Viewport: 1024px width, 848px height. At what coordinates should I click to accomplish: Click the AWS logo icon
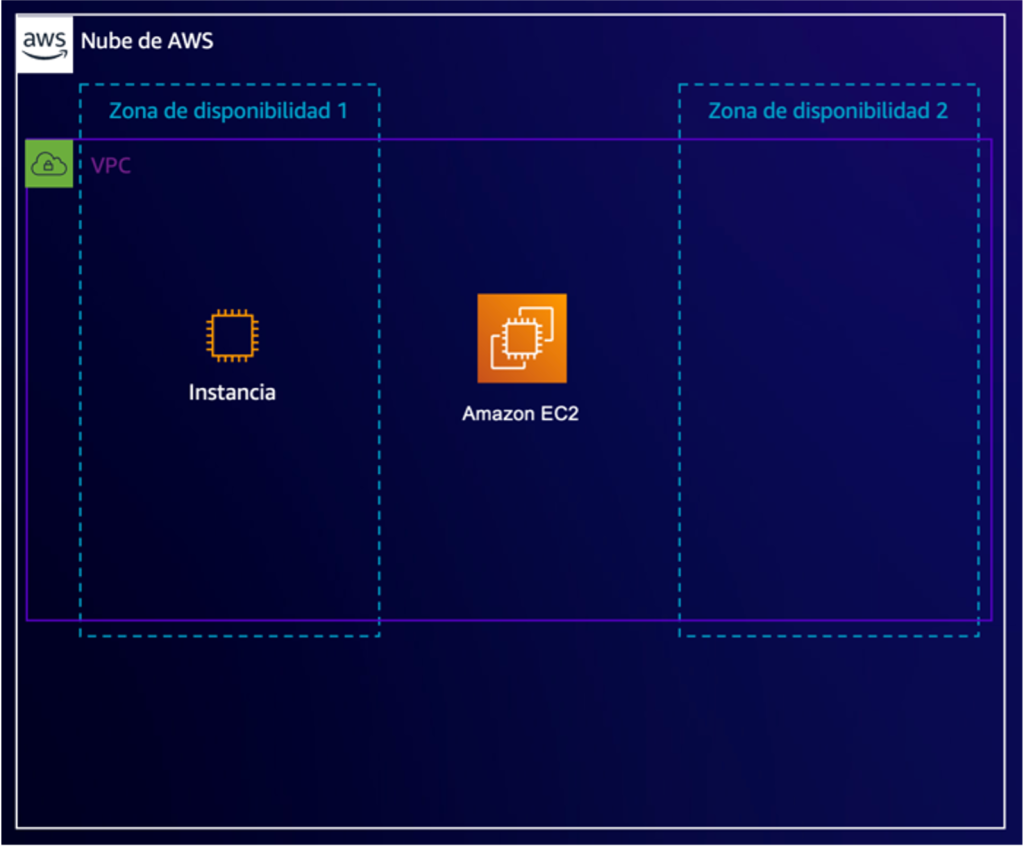click(44, 44)
